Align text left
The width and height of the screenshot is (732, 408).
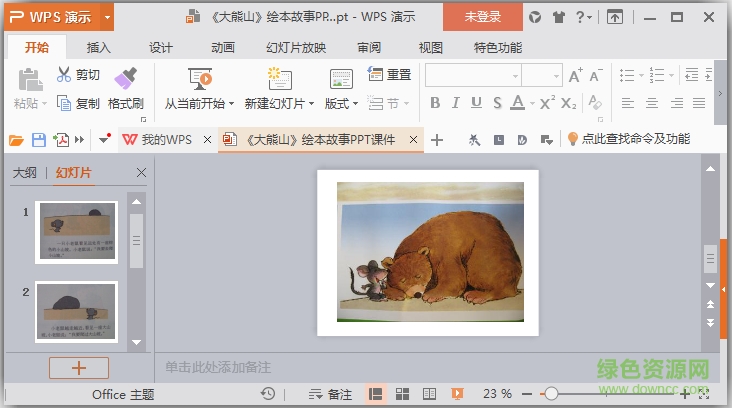[x=628, y=103]
